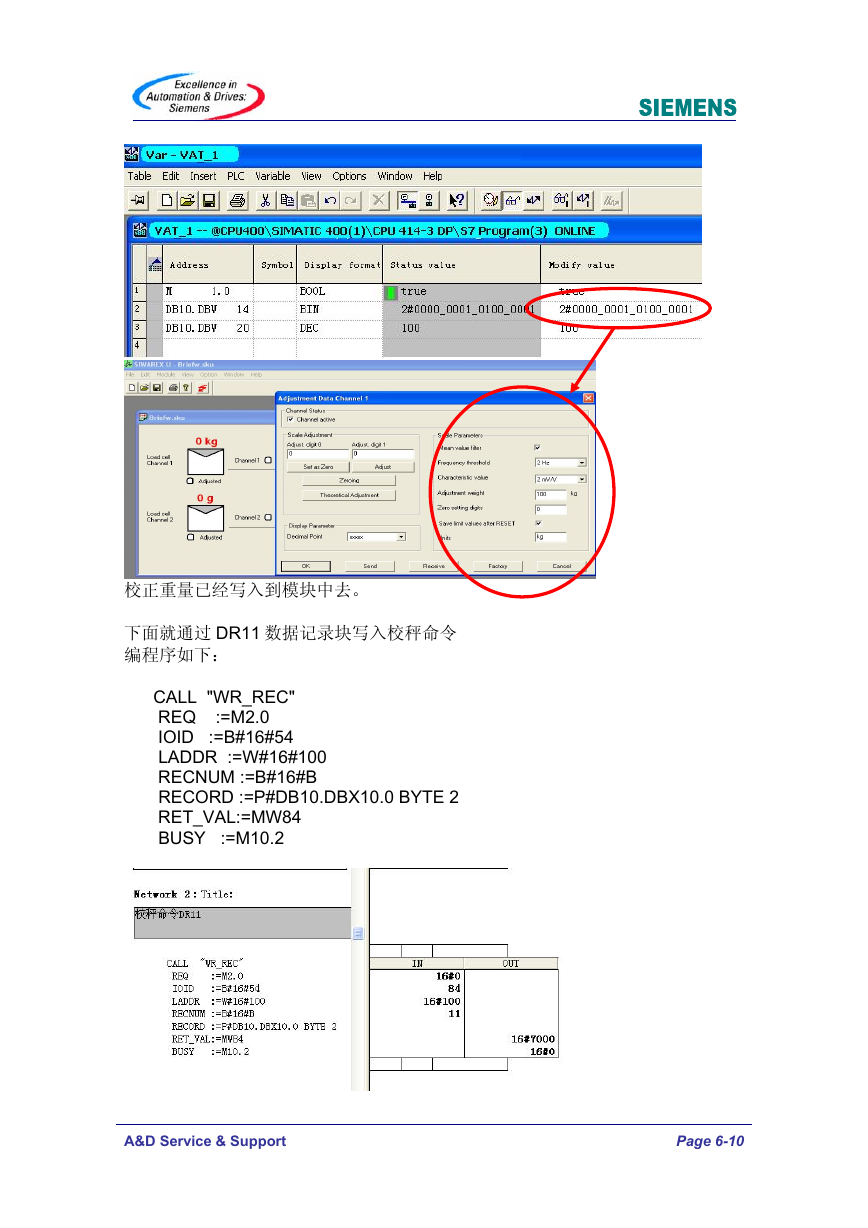Click the Delete X icon in Var toolbar
Viewport: 868px width, 1228px height.
(379, 200)
